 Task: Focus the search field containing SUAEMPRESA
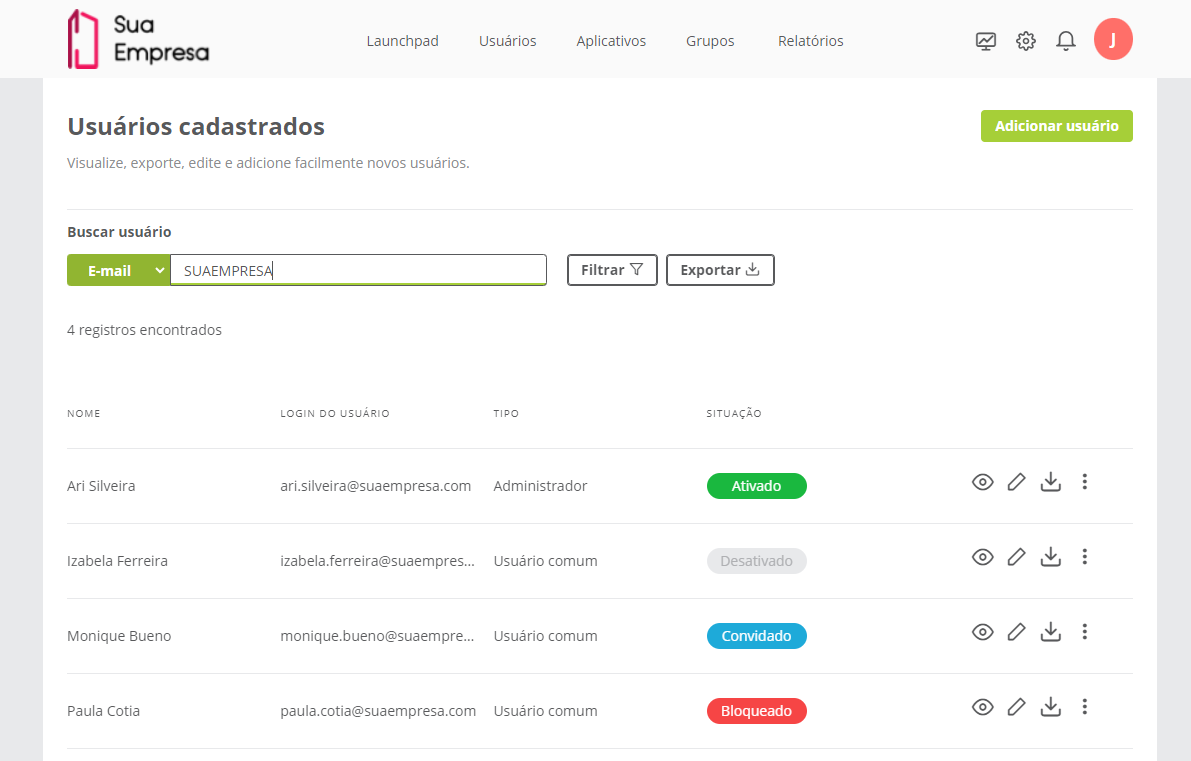pos(359,270)
